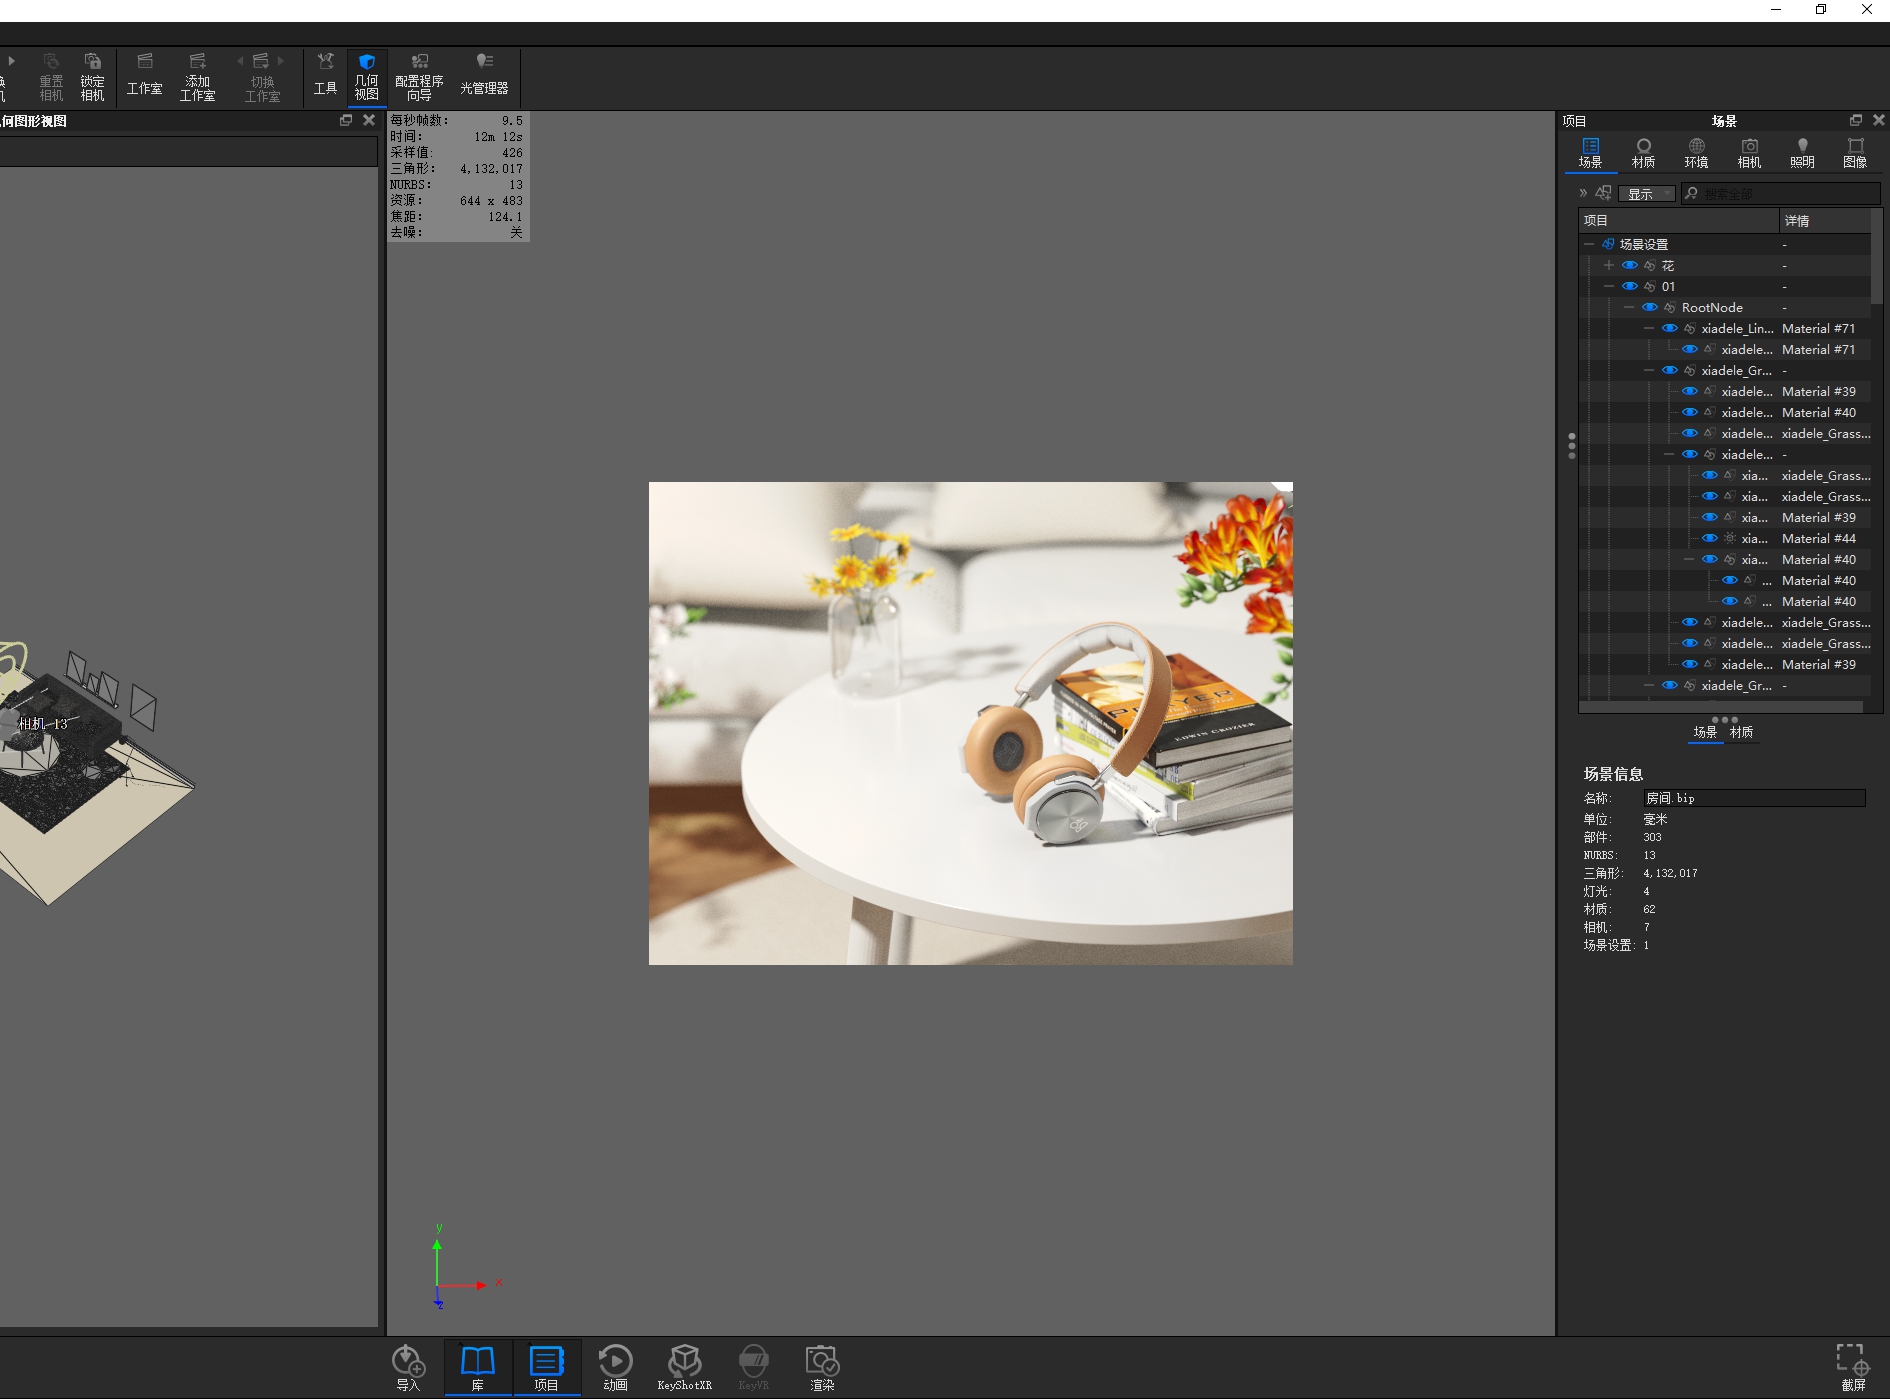
Task: Click the 截屏 screenshot button
Action: tap(1853, 1367)
